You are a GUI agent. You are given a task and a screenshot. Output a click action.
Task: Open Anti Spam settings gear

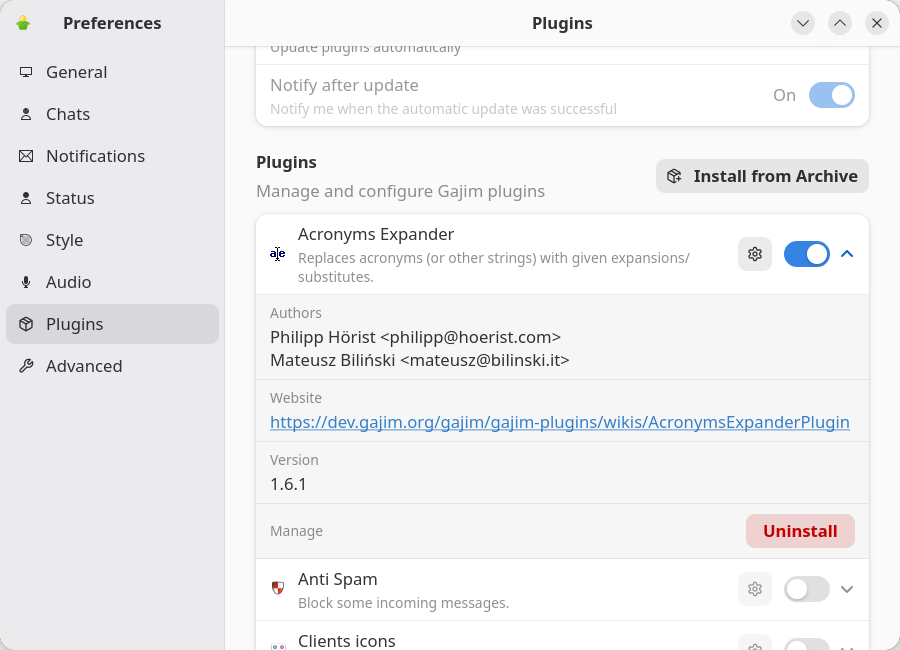[755, 589]
